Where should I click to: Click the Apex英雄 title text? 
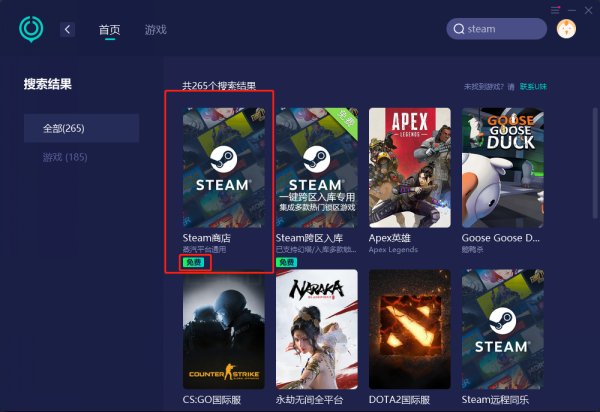pos(390,238)
